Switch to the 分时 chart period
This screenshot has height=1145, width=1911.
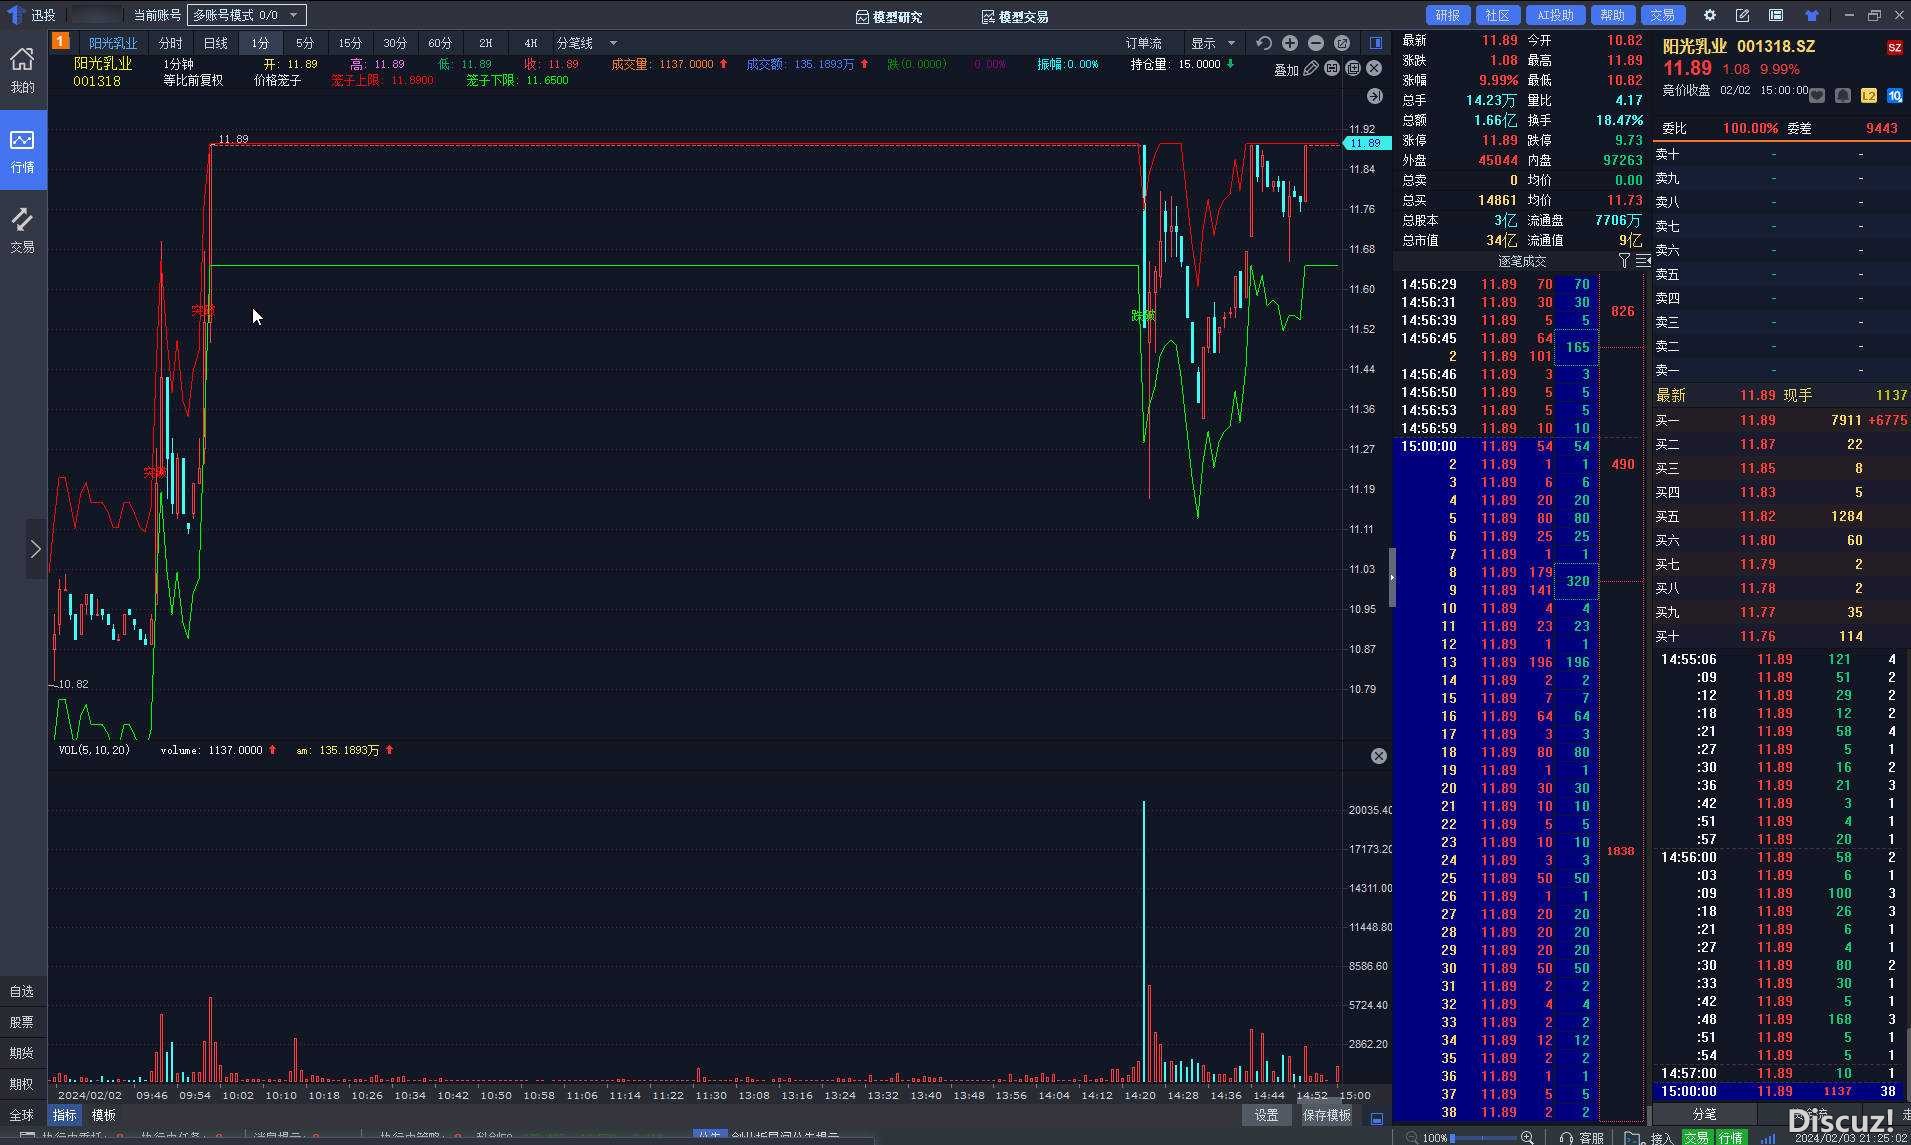point(171,43)
